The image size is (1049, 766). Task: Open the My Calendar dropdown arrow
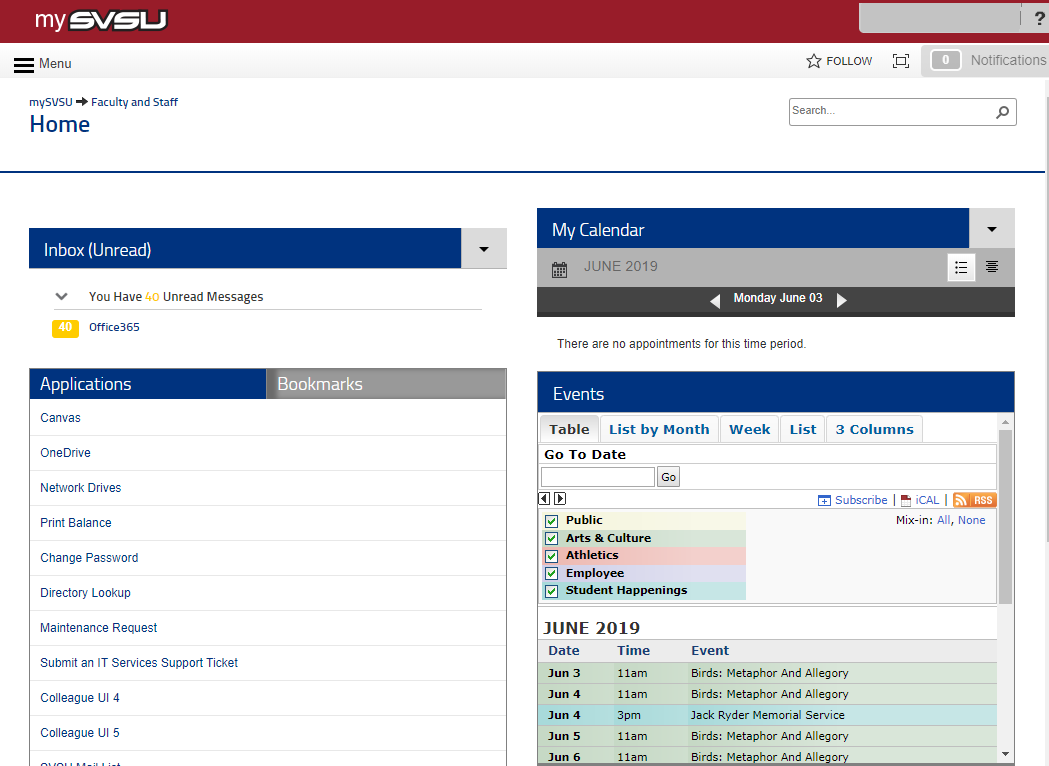(992, 229)
